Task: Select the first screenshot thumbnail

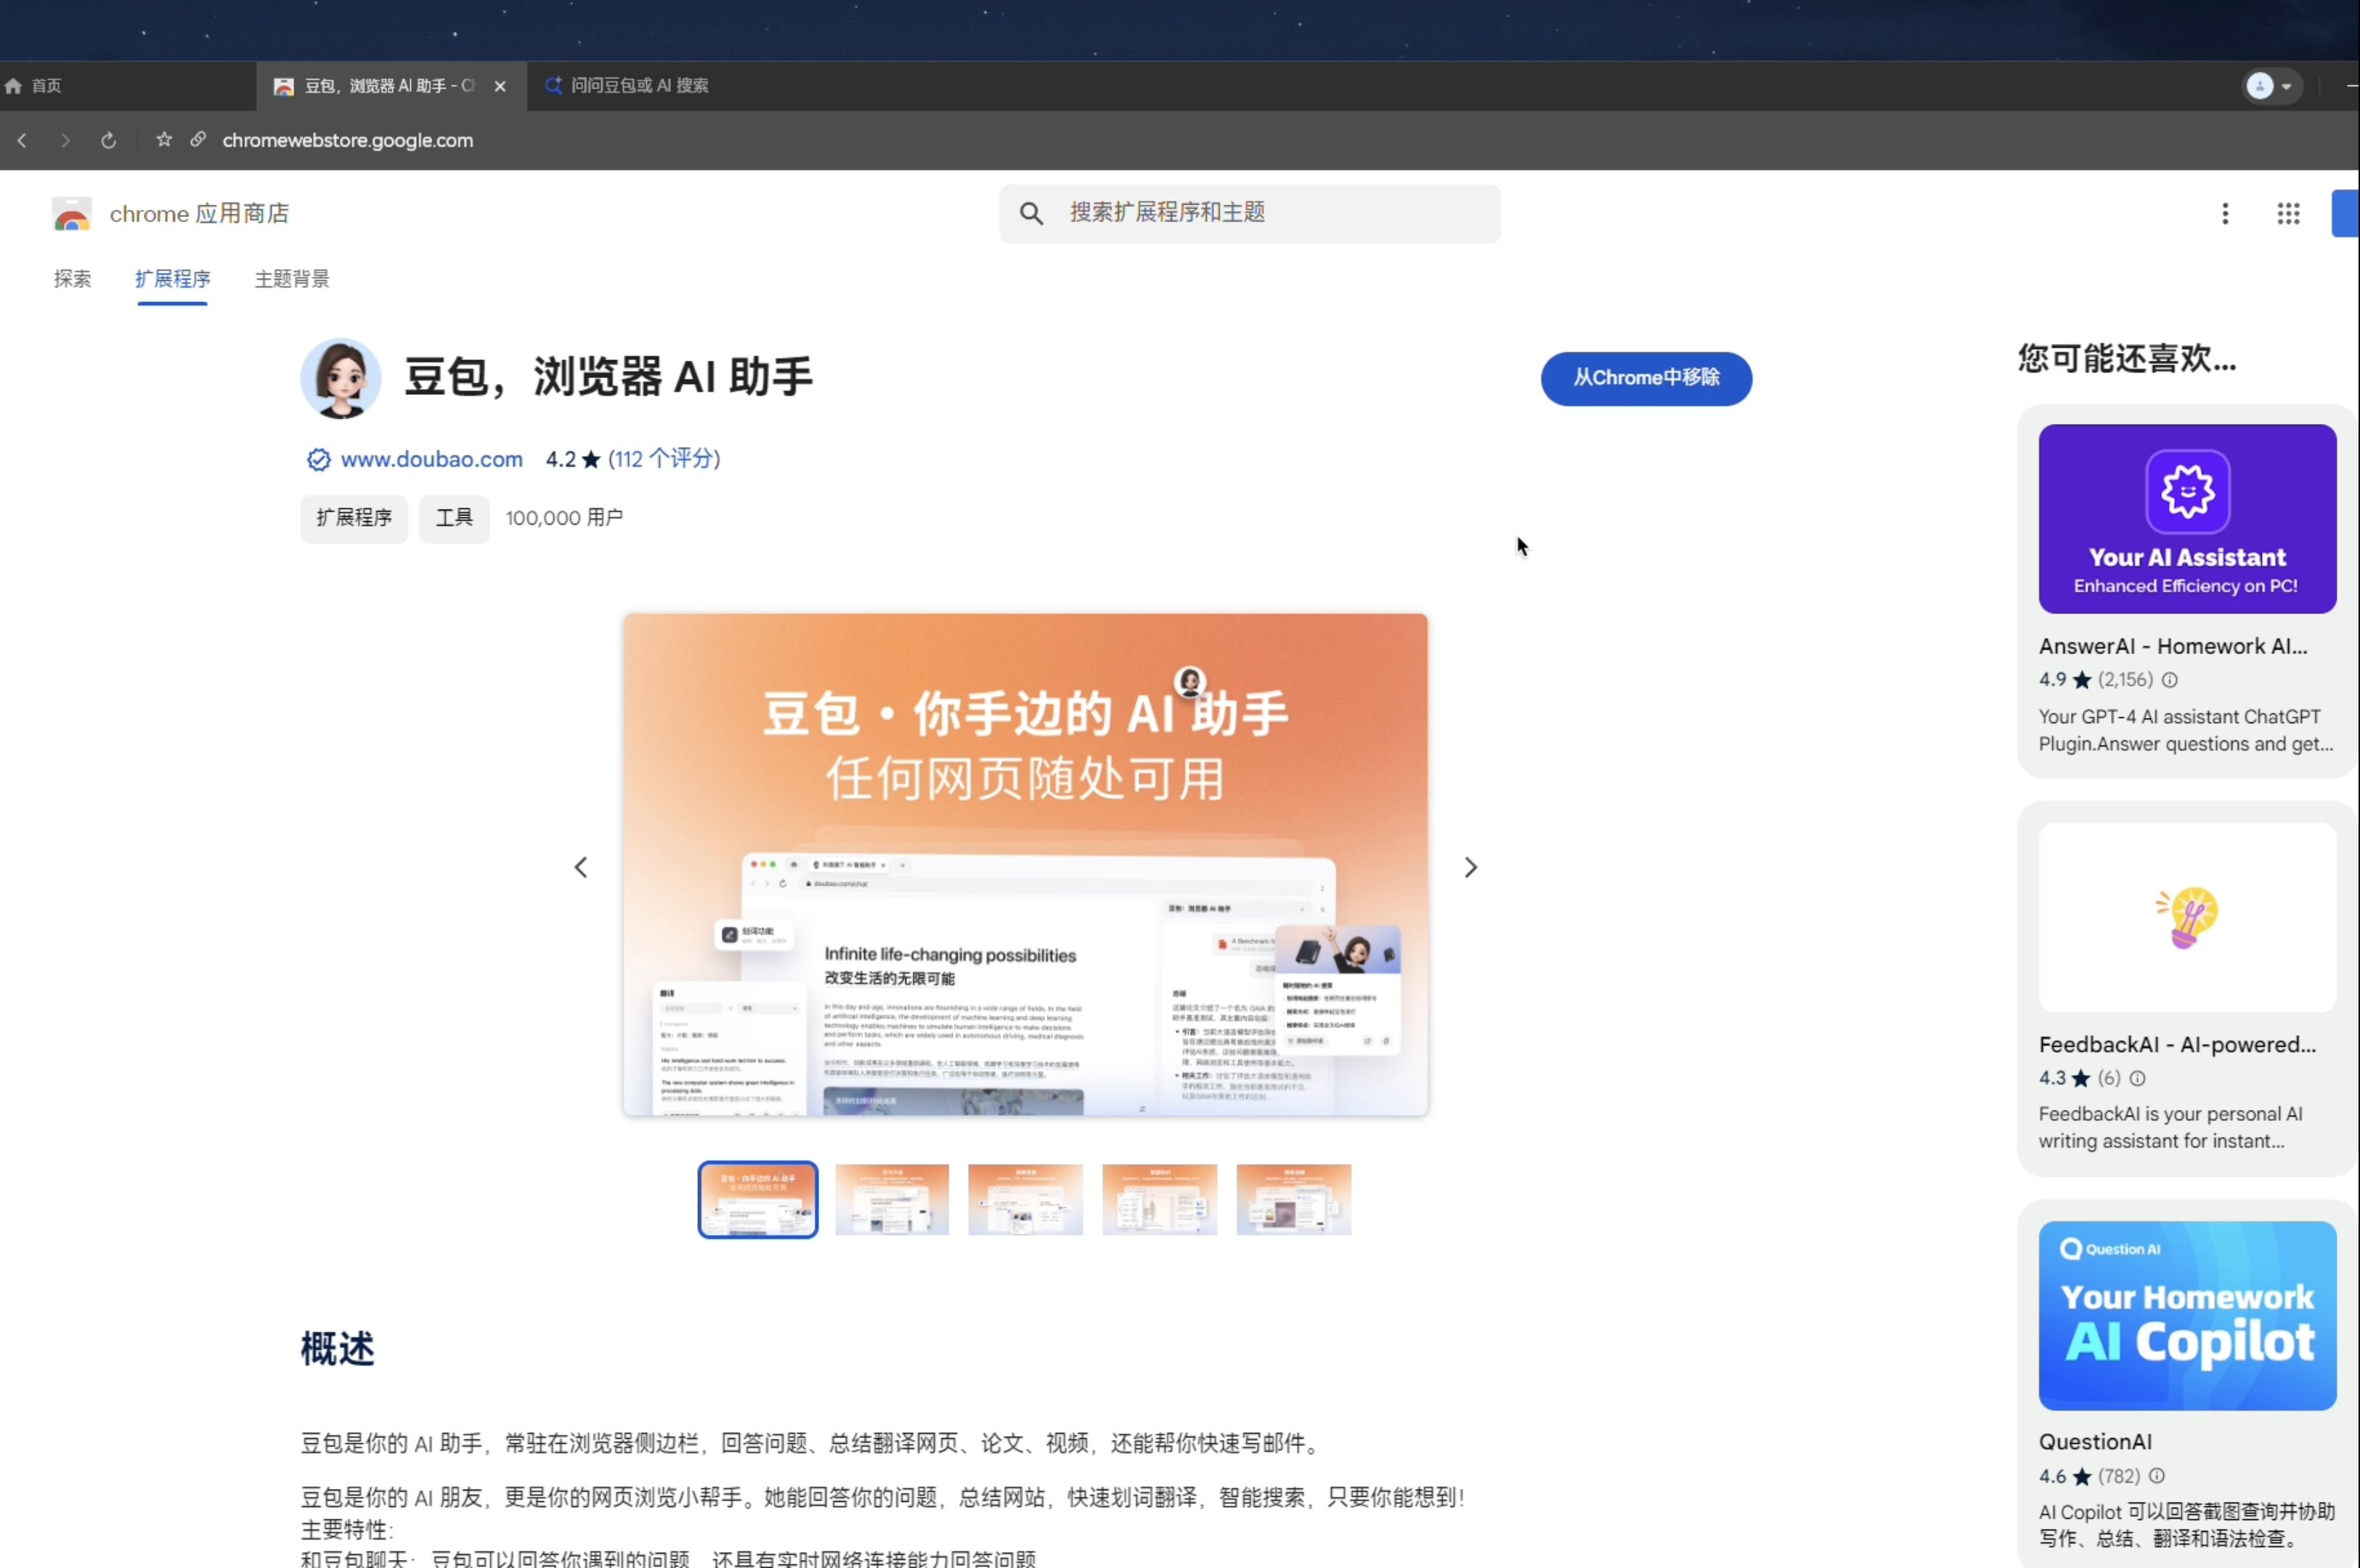Action: [758, 1199]
